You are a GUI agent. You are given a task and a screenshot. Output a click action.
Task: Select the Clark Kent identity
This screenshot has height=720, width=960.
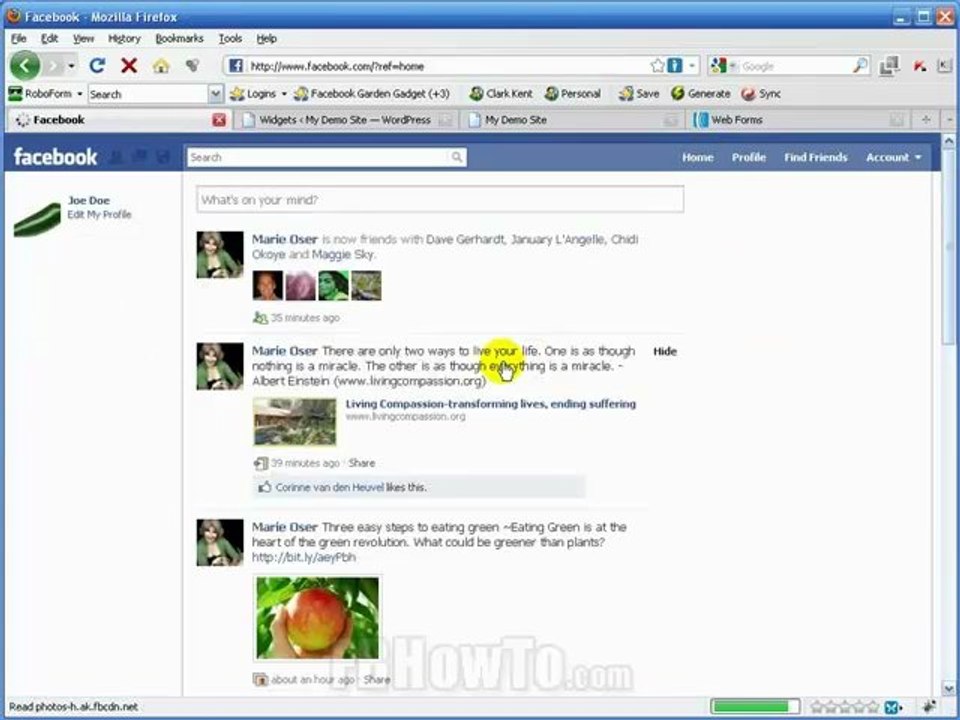501,94
